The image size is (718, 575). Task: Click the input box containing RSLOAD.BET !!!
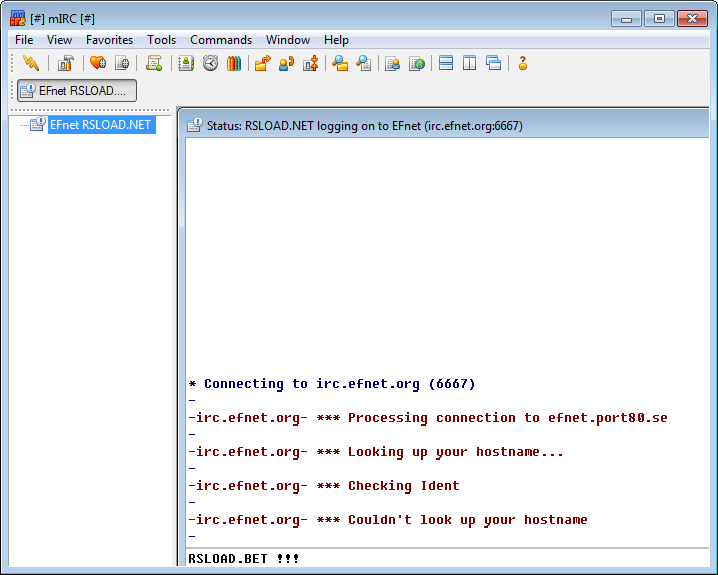click(447, 558)
